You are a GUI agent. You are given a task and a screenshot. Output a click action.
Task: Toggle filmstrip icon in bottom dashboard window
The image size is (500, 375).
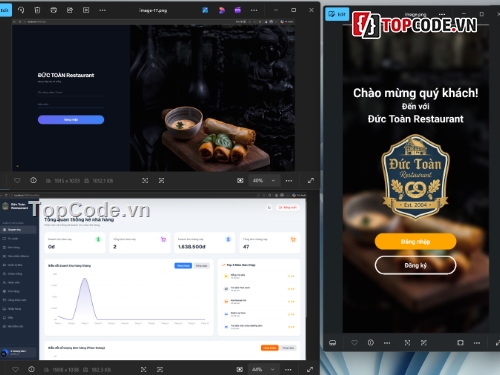pos(239,369)
